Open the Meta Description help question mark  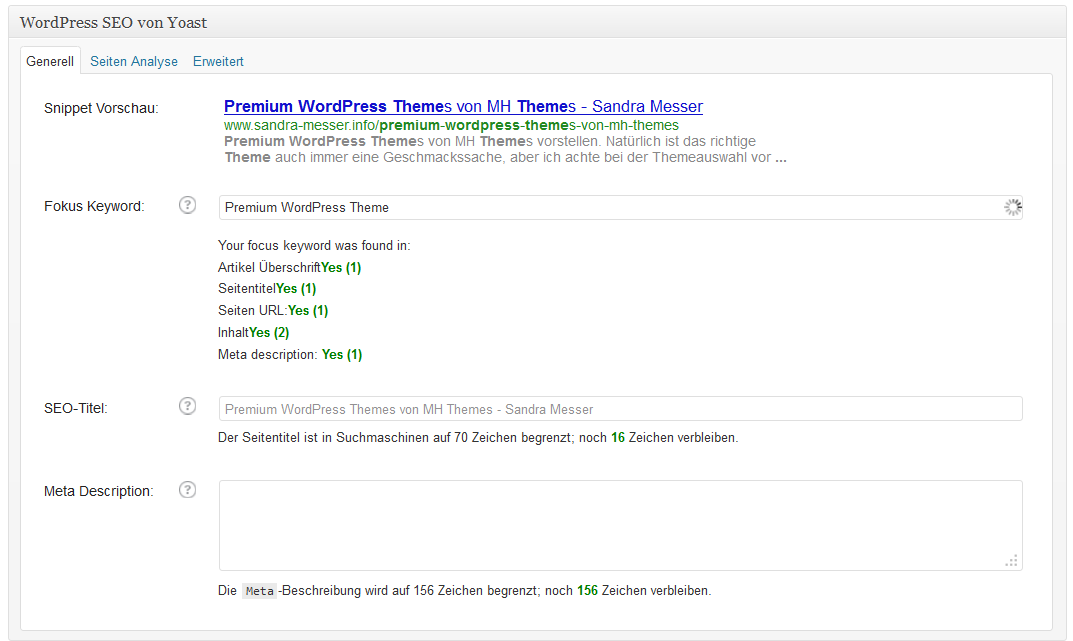click(x=187, y=490)
